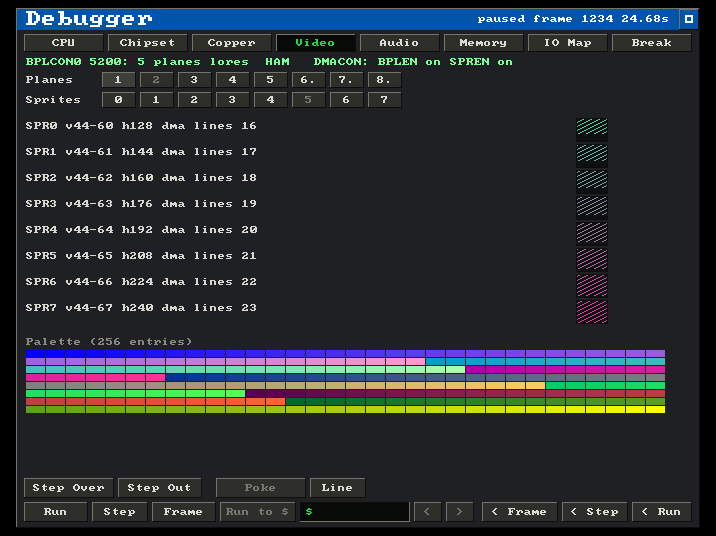The width and height of the screenshot is (716, 536).
Task: Click the forward Step button
Action: point(120,512)
